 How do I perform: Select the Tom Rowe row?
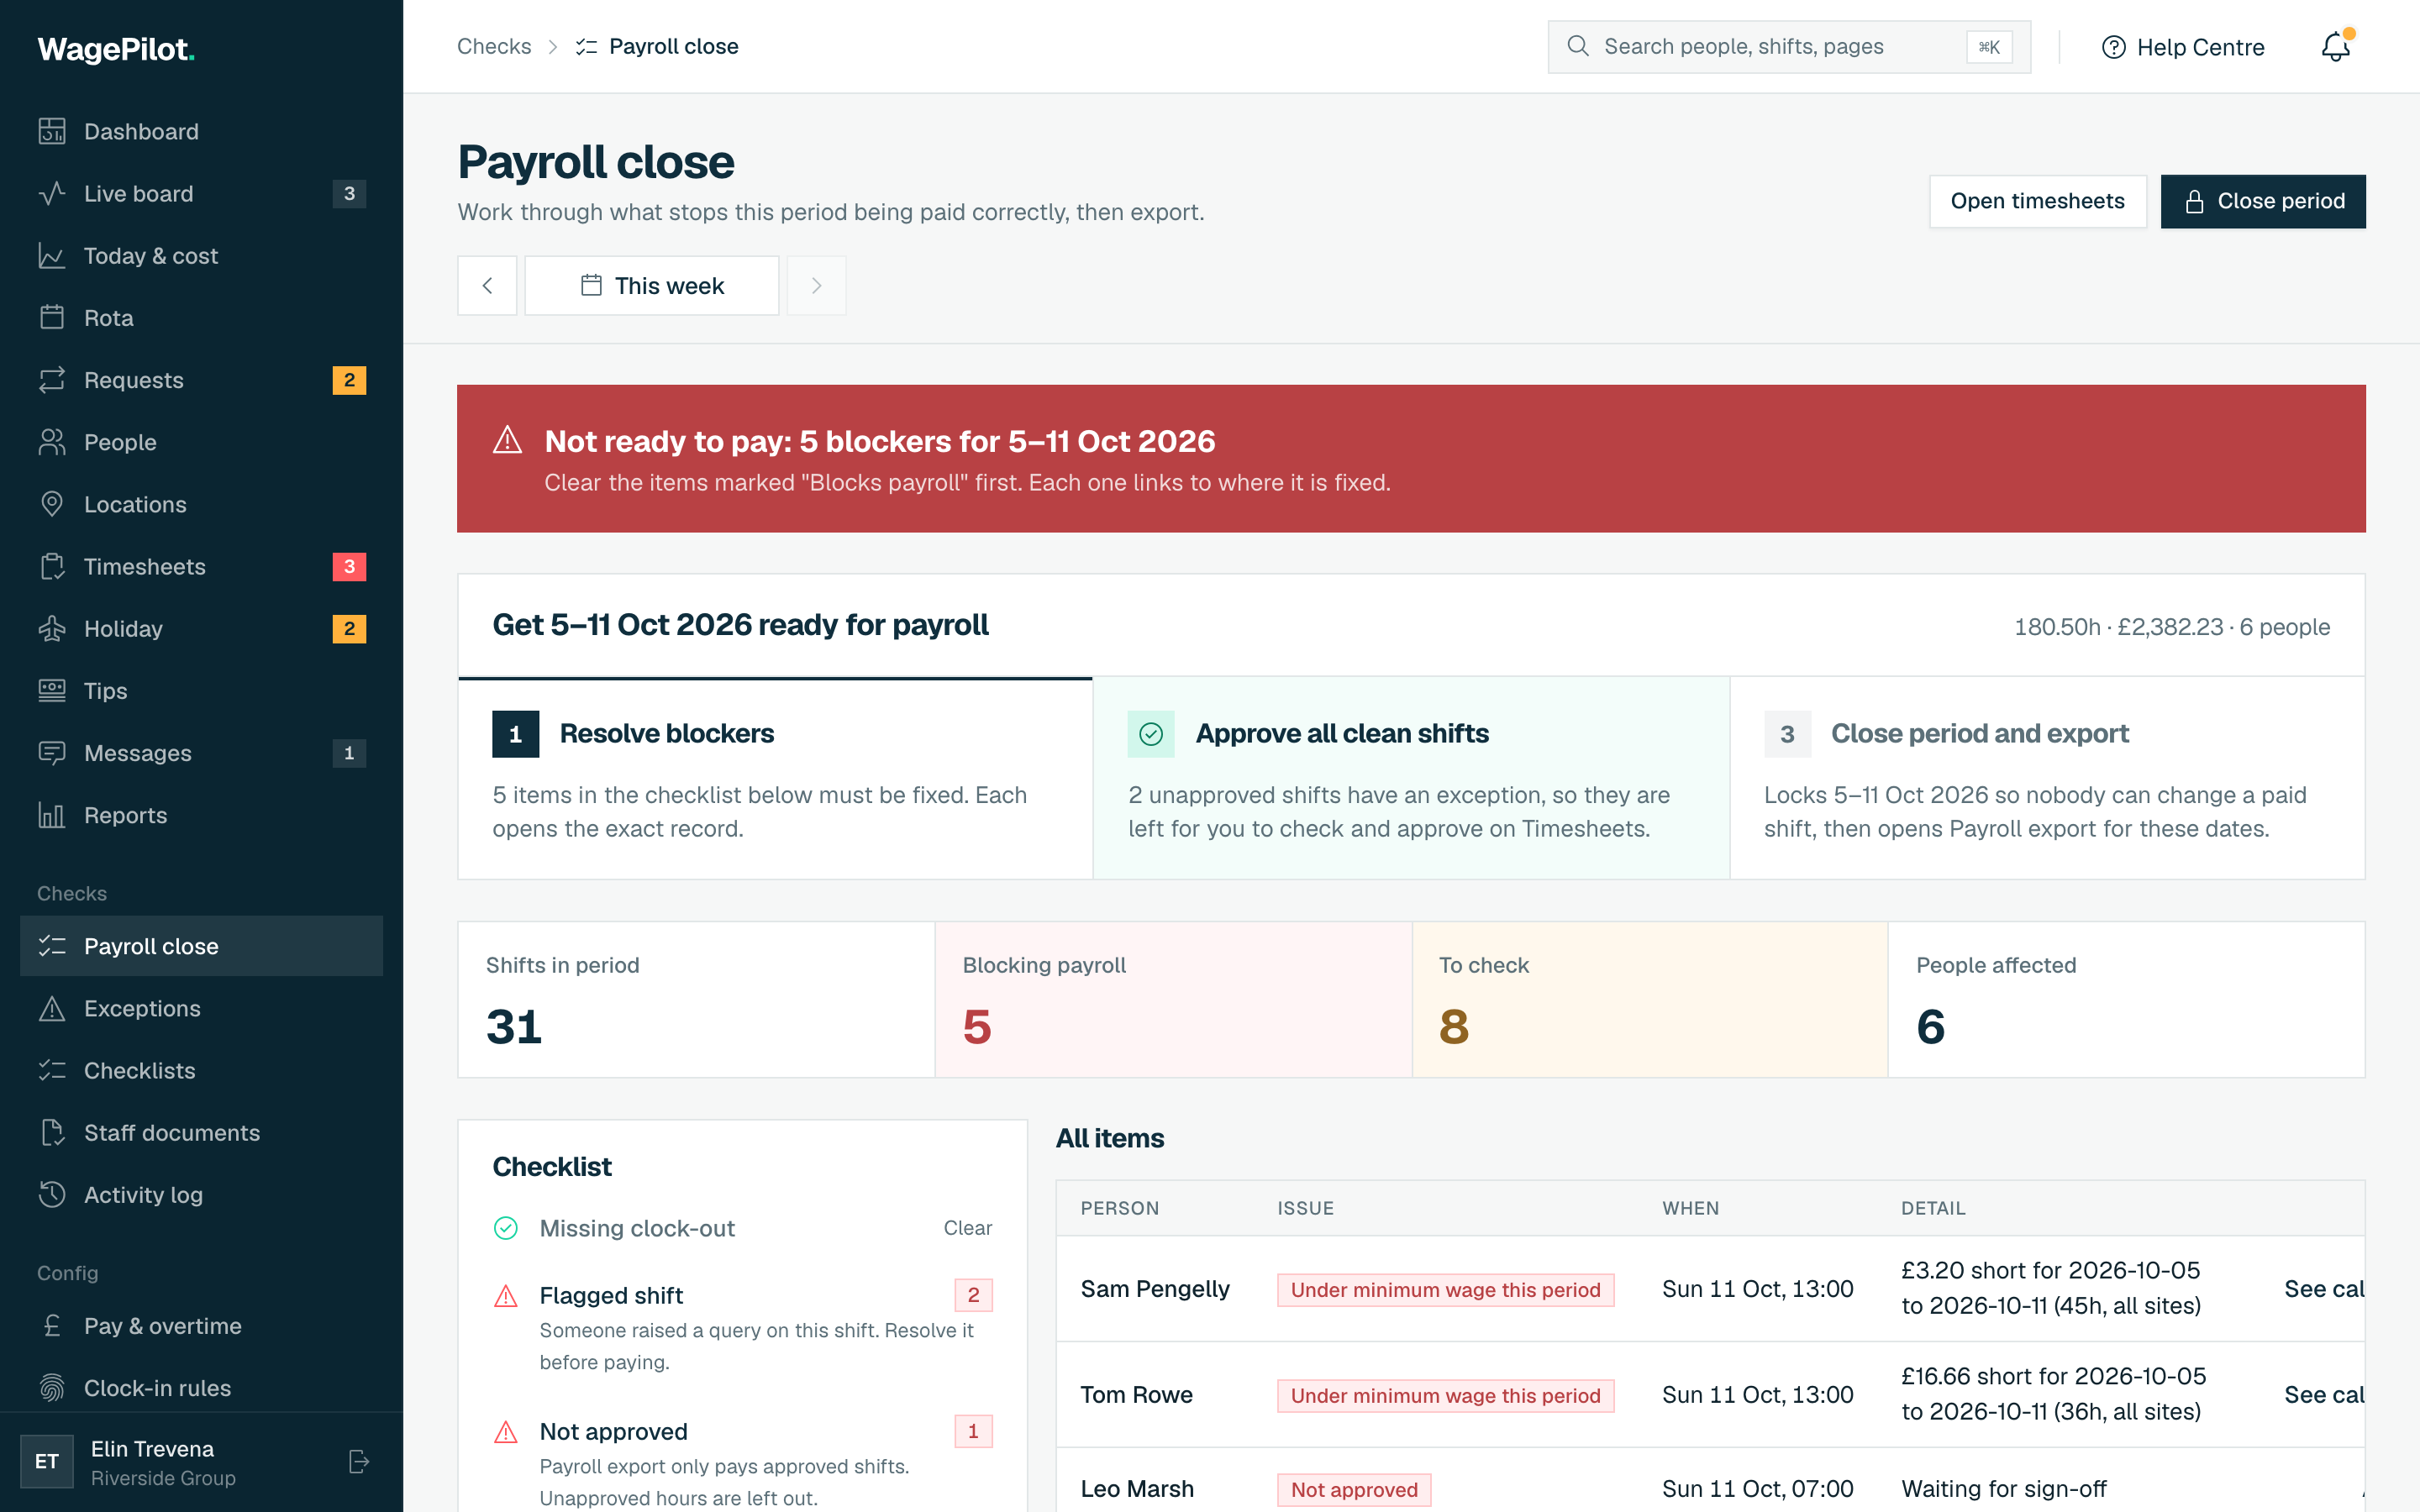[1711, 1394]
